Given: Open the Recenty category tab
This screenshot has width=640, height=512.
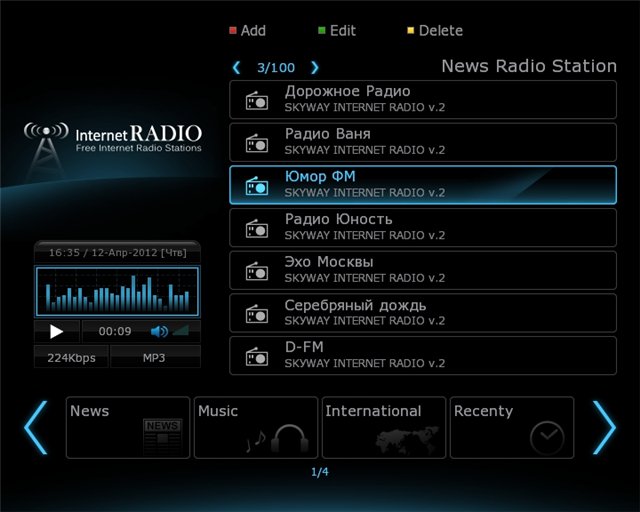Looking at the screenshot, I should pyautogui.click(x=512, y=427).
